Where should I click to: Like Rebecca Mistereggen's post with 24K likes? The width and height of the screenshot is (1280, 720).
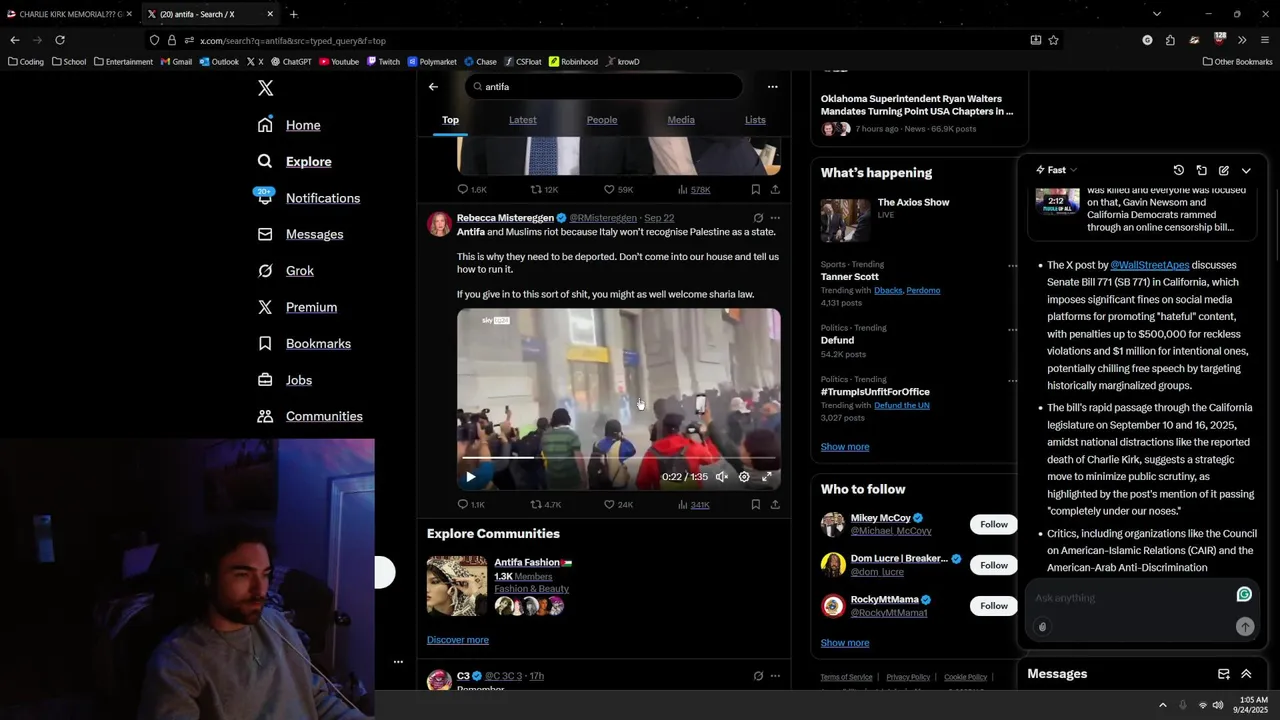point(618,505)
